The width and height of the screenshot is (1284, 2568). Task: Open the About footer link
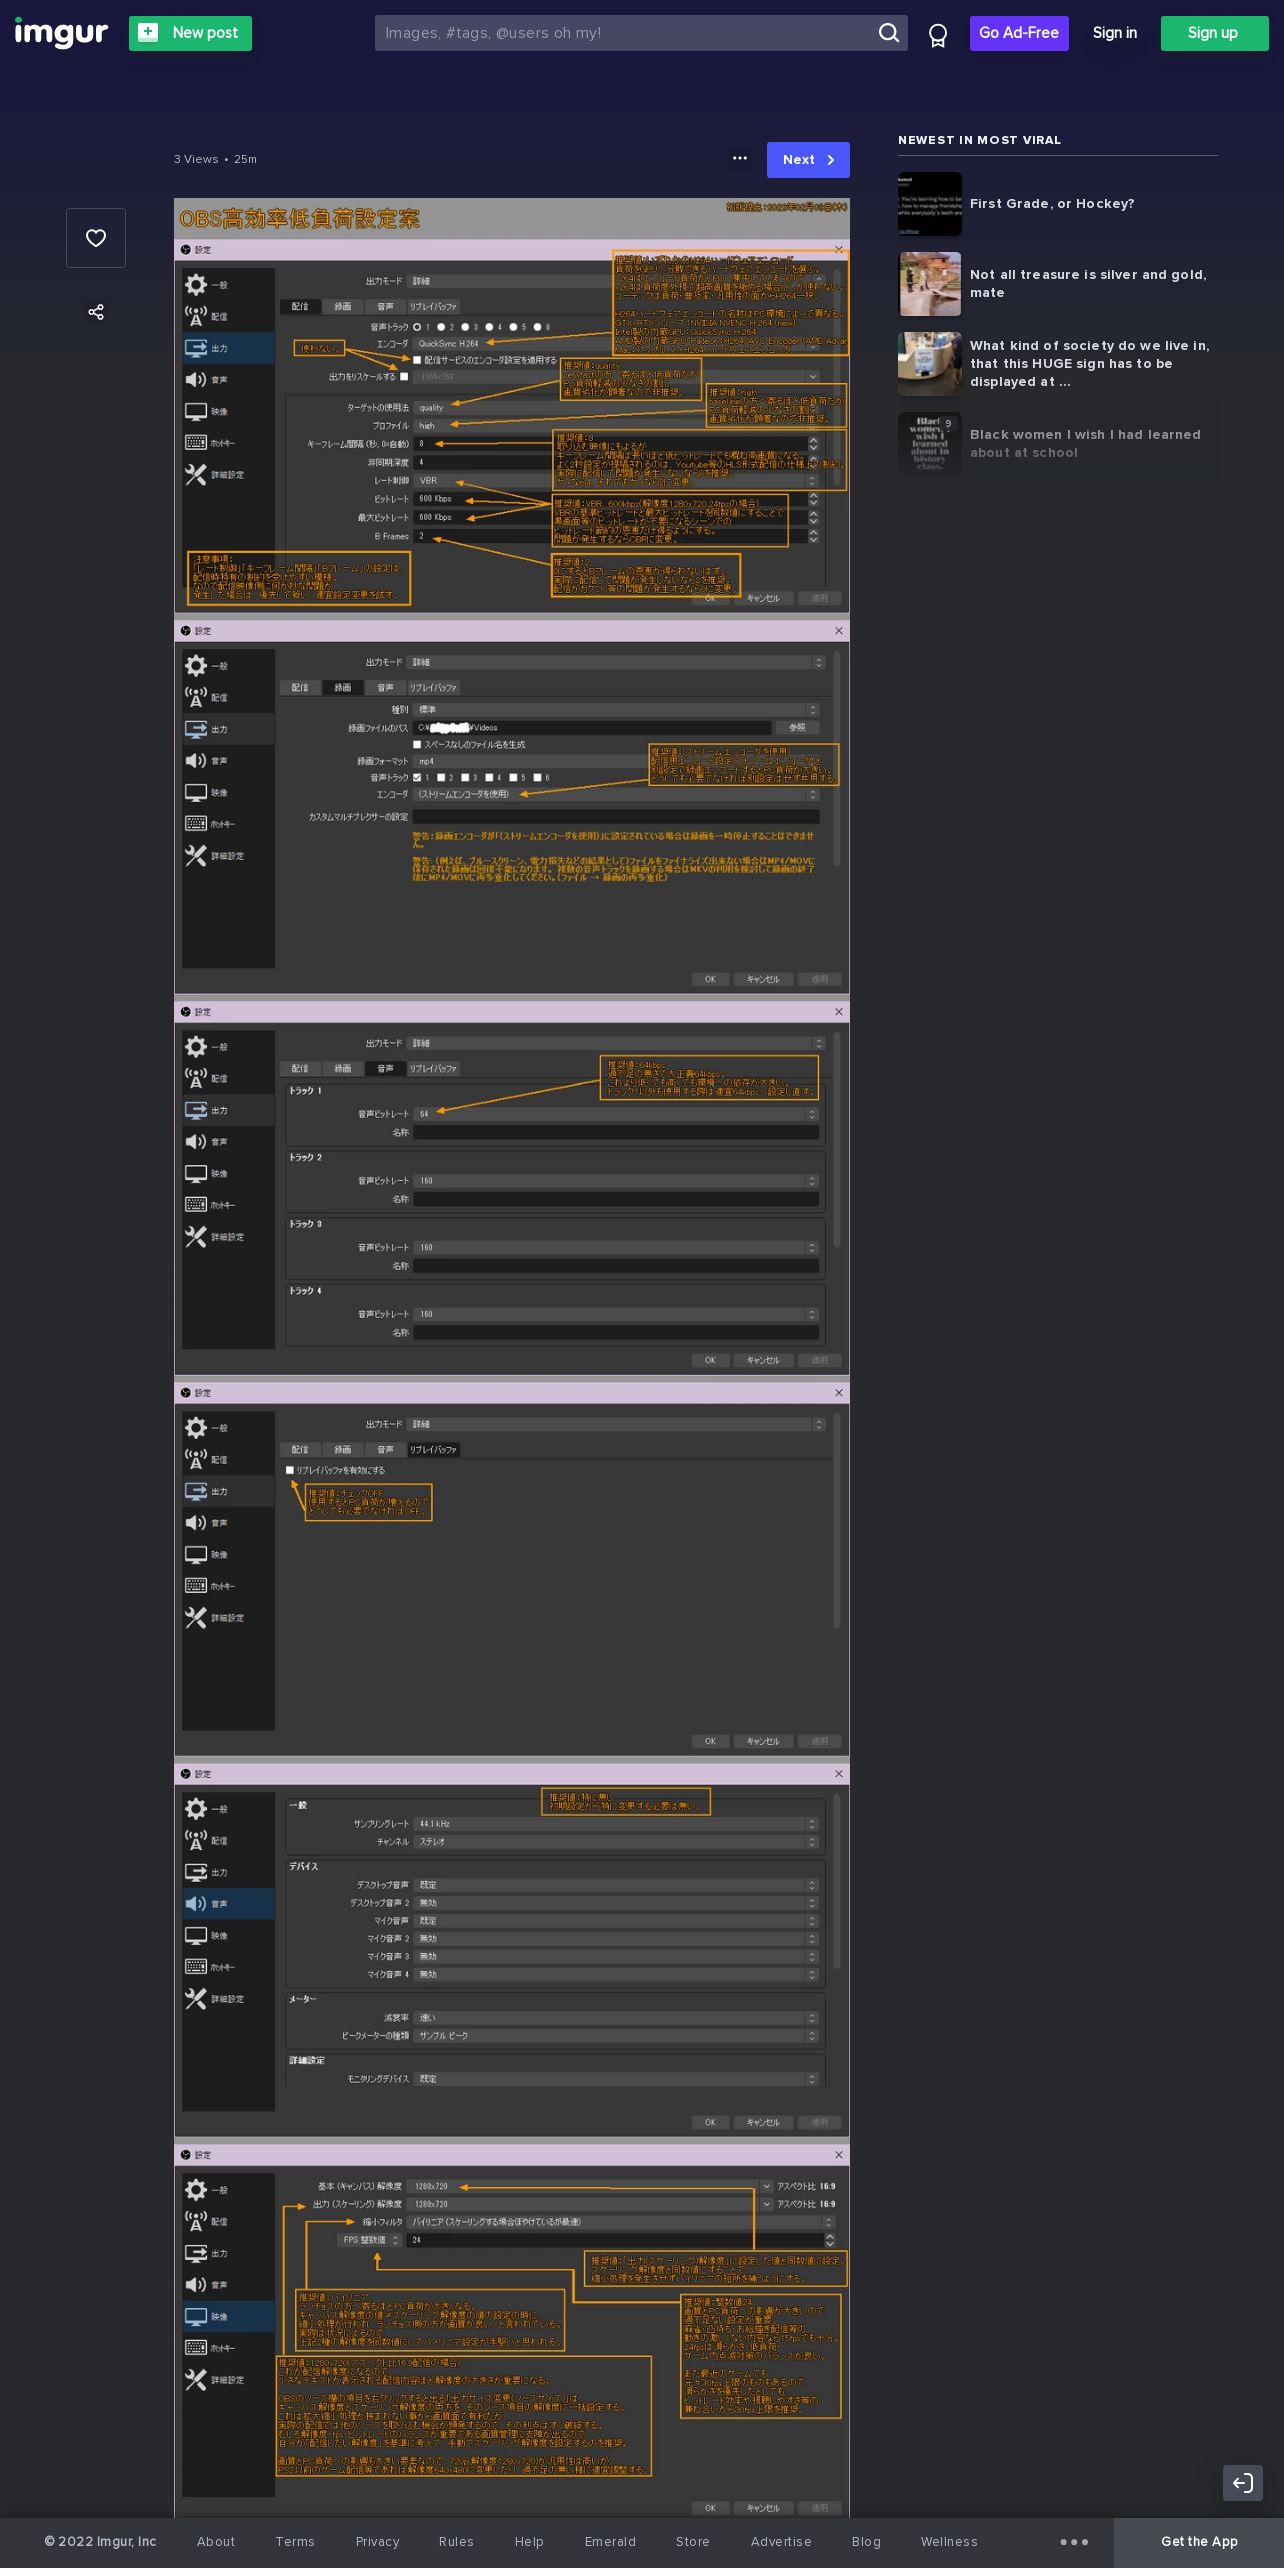click(216, 2541)
